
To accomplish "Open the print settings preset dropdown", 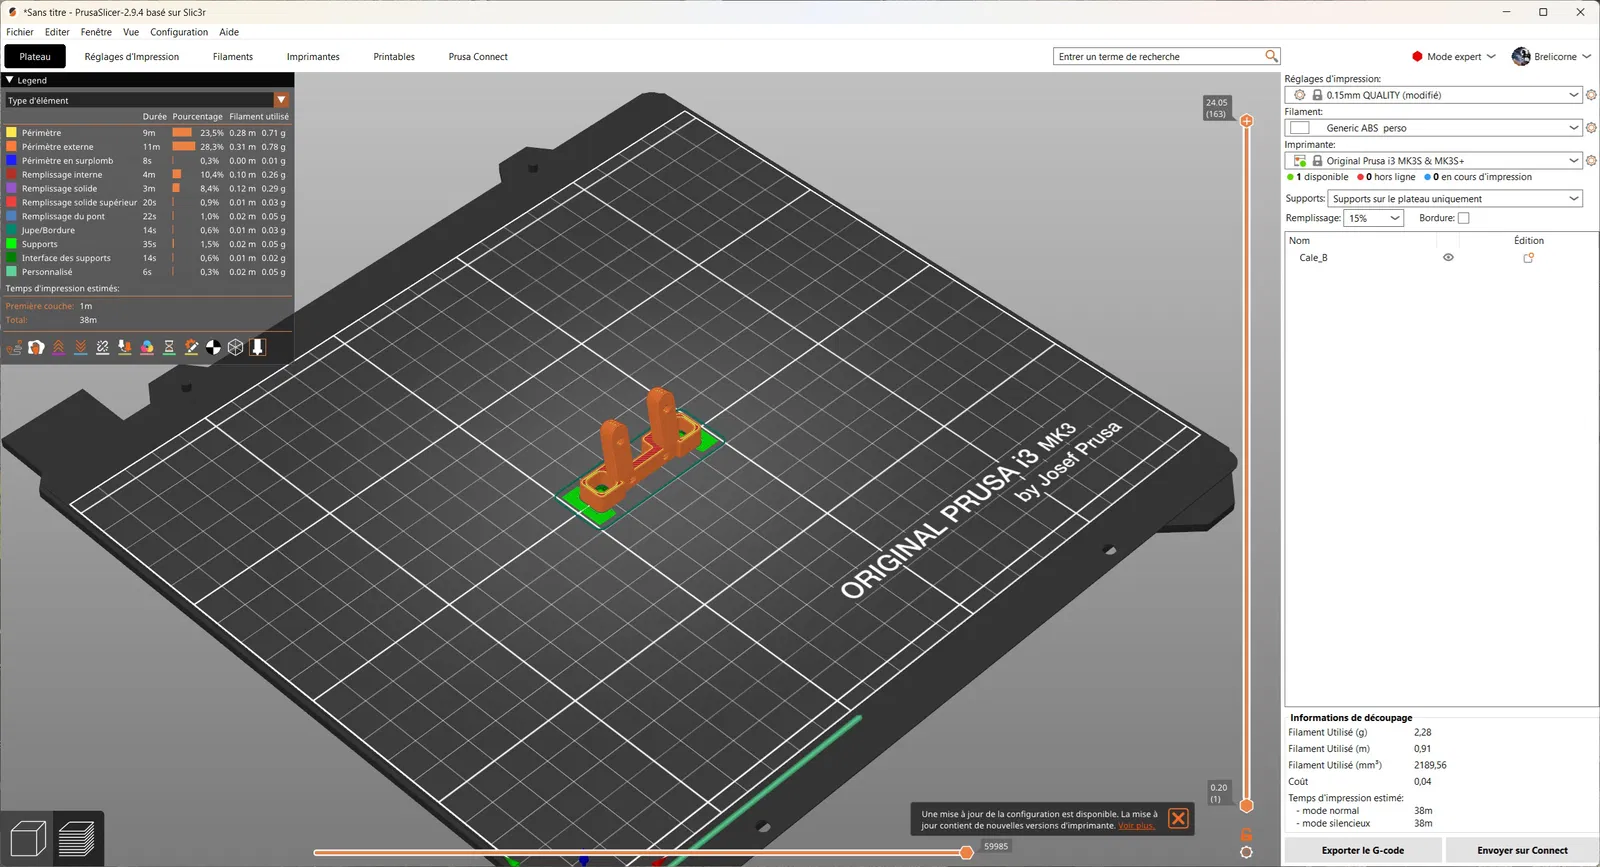I will (1432, 95).
